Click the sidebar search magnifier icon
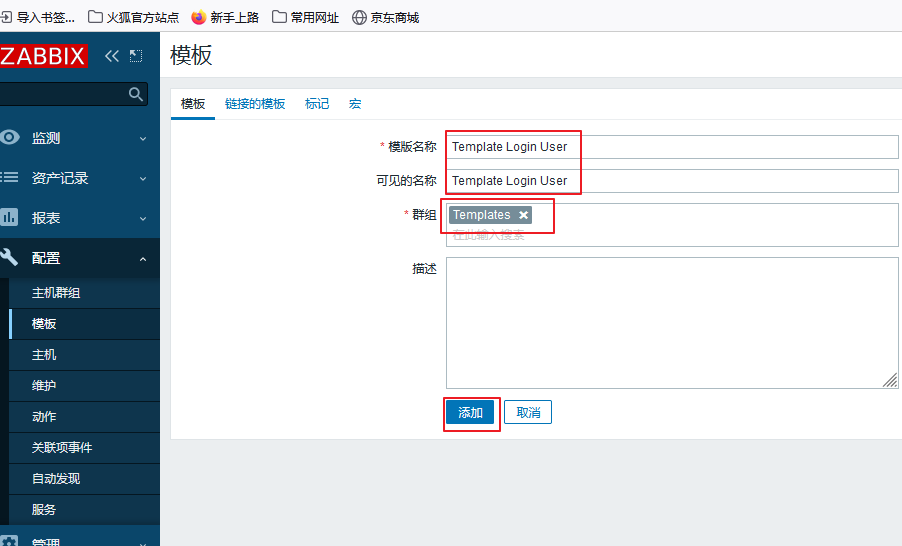 (136, 94)
